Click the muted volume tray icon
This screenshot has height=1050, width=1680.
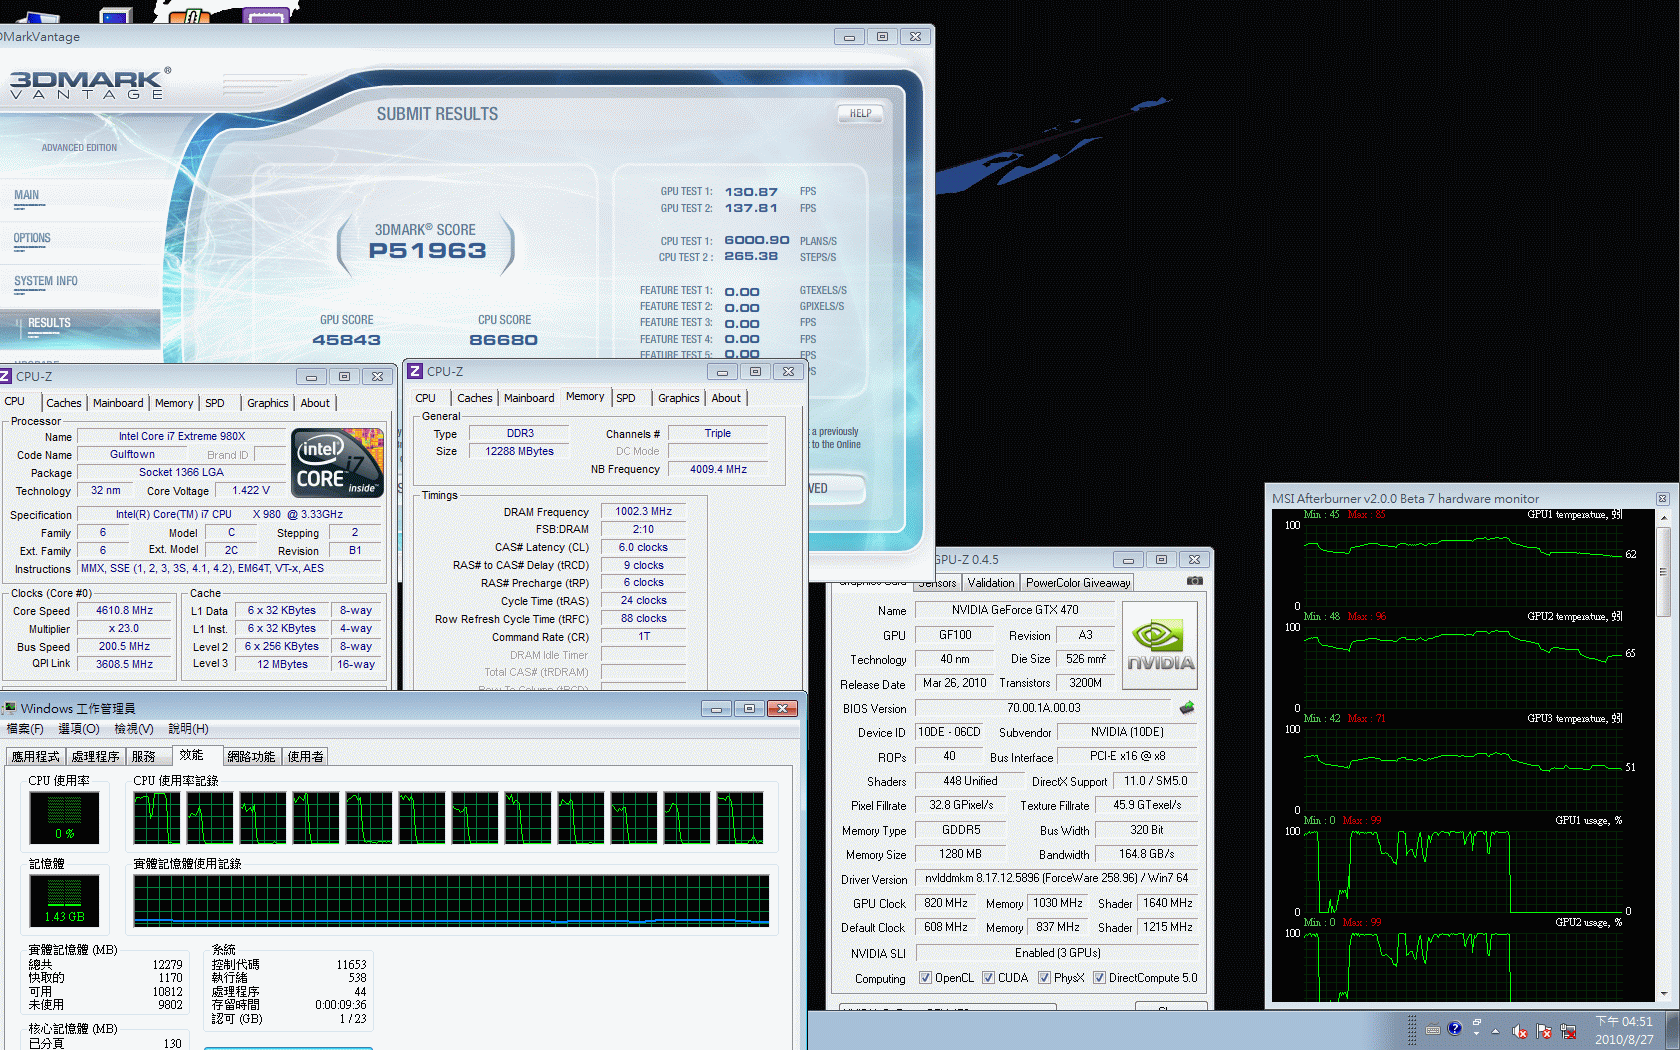tap(1520, 1031)
